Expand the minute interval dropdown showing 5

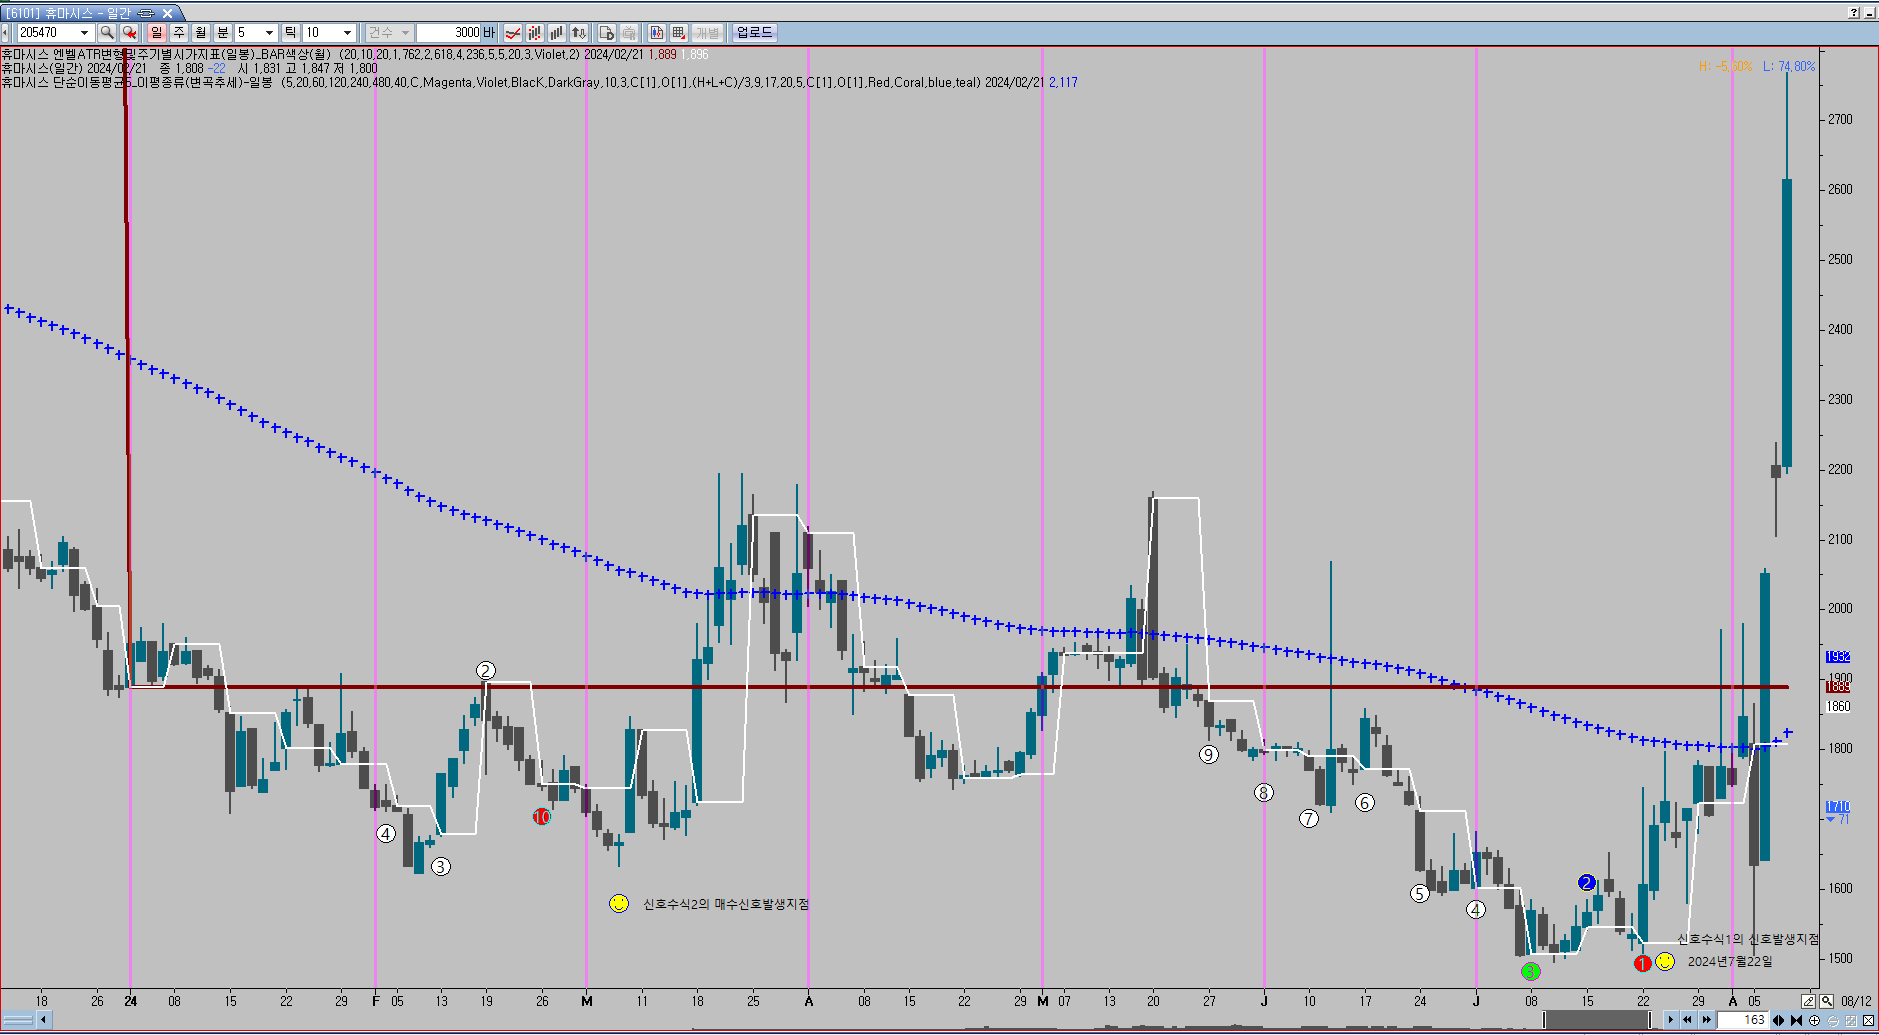(268, 33)
